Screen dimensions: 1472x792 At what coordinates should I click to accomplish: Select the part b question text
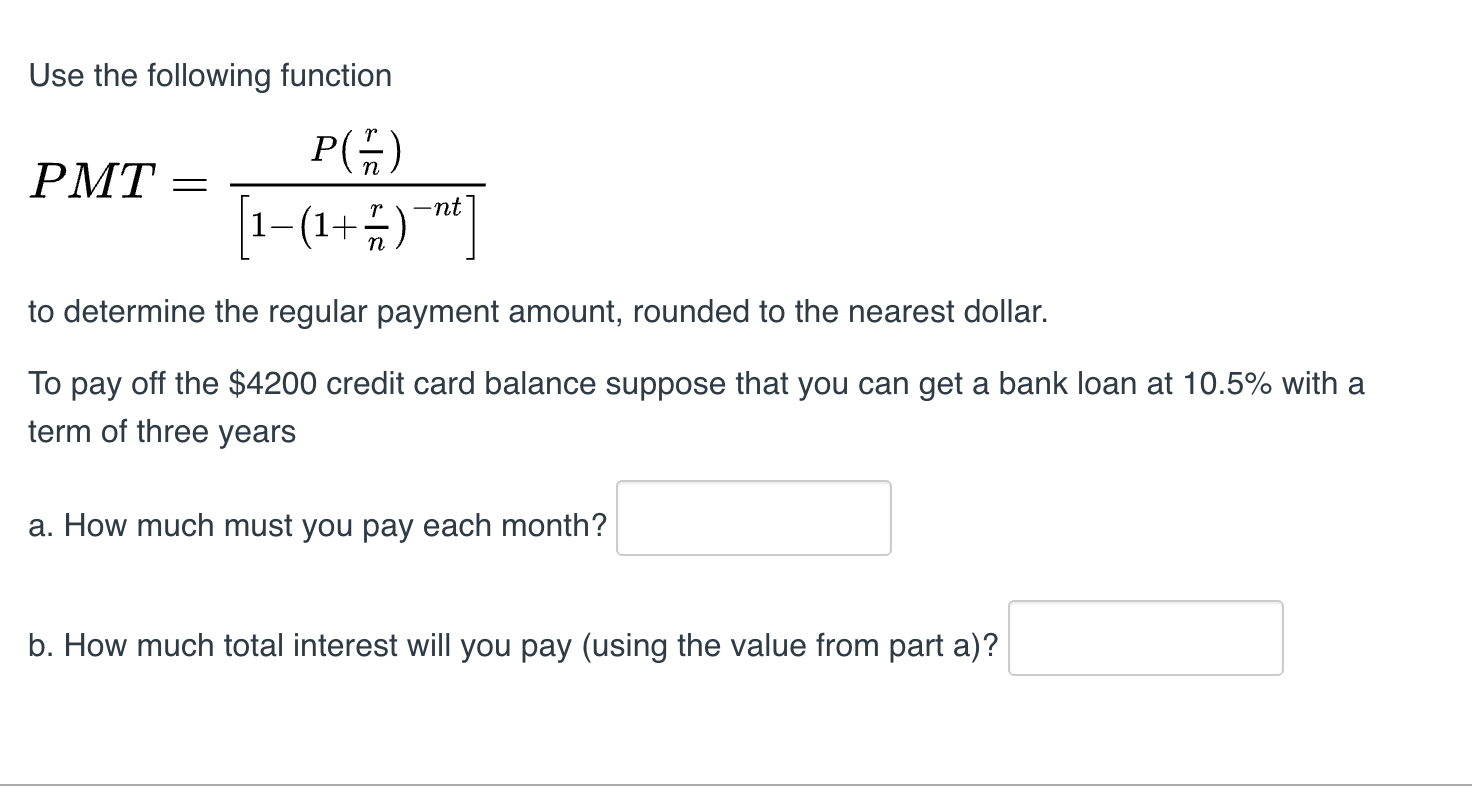click(x=510, y=645)
